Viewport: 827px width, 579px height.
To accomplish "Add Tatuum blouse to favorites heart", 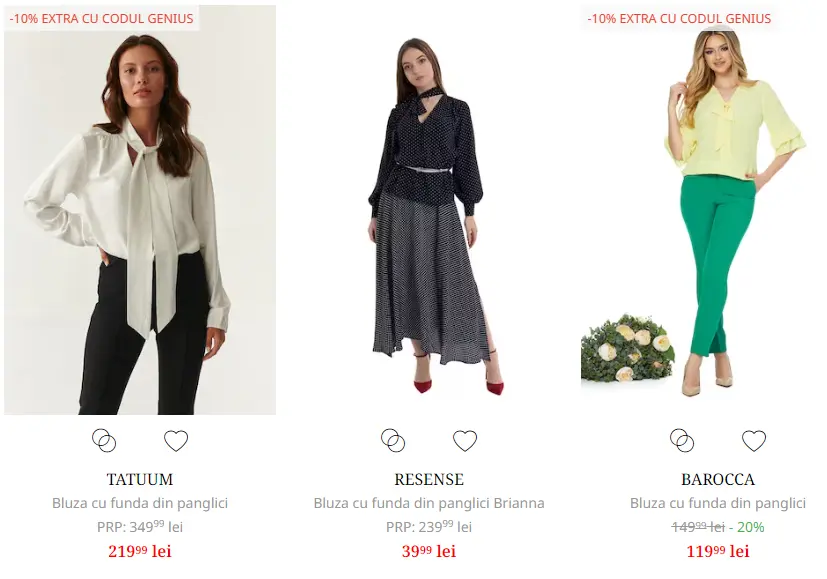I will point(176,441).
